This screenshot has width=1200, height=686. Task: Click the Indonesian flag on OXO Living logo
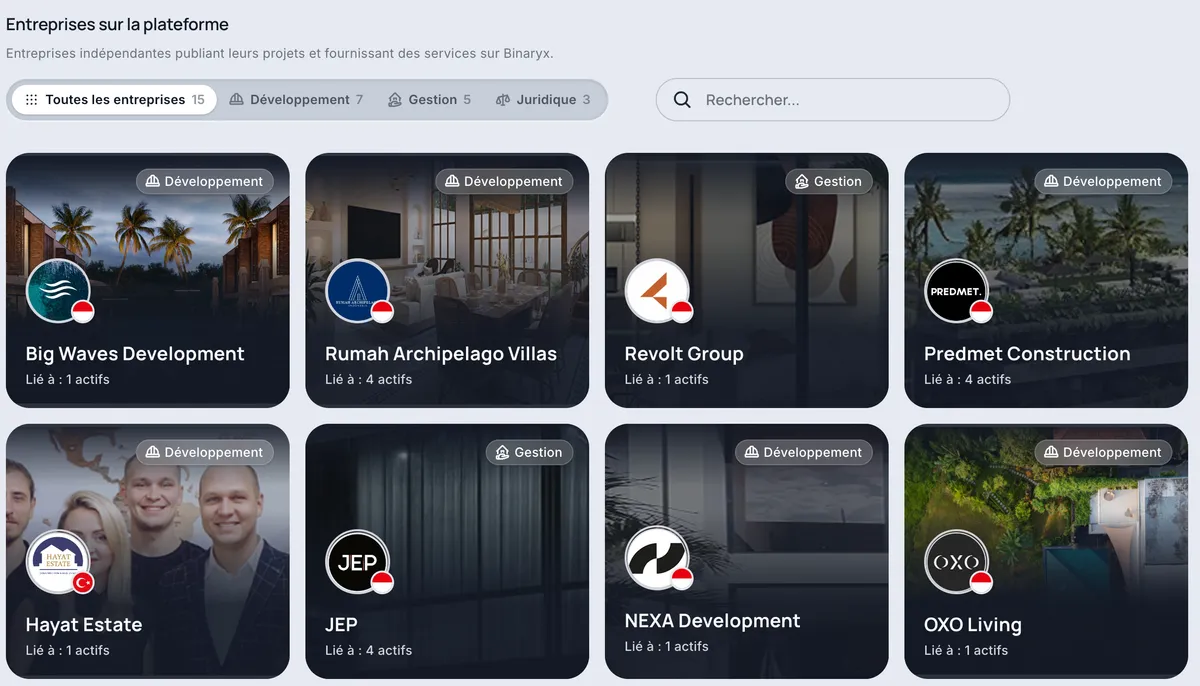point(982,582)
